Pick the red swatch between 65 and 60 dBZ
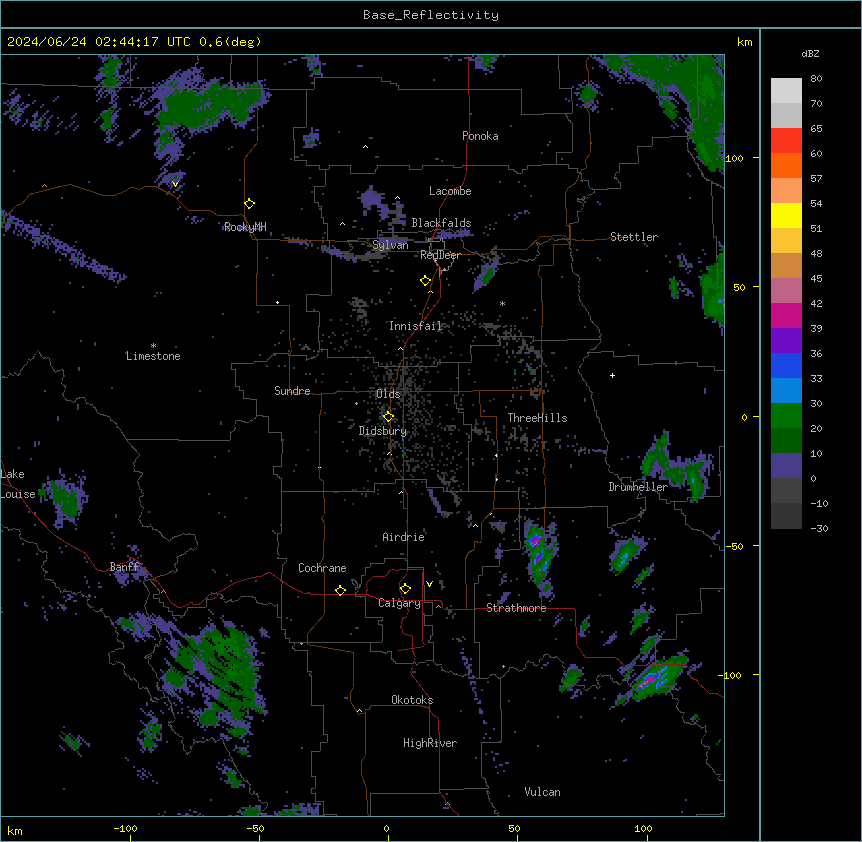Viewport: 862px width, 842px height. click(786, 141)
